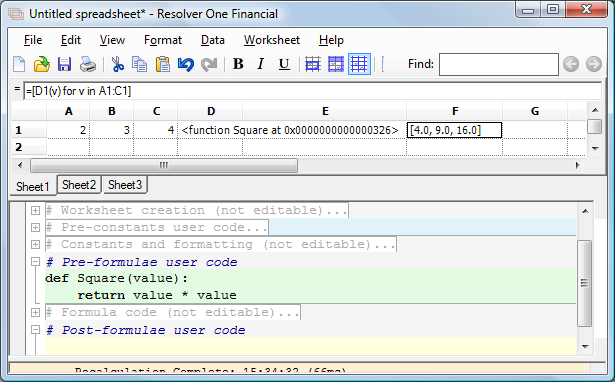This screenshot has height=382, width=615.
Task: Undo the last action
Action: pyautogui.click(x=186, y=64)
